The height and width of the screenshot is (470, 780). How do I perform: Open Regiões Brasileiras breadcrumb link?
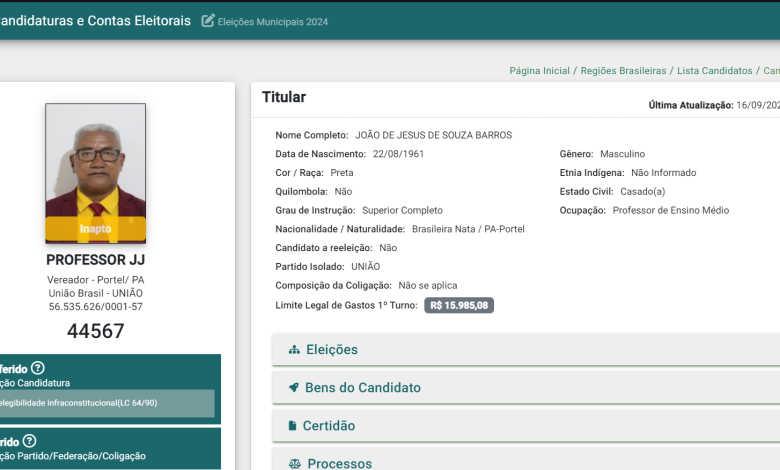click(622, 71)
